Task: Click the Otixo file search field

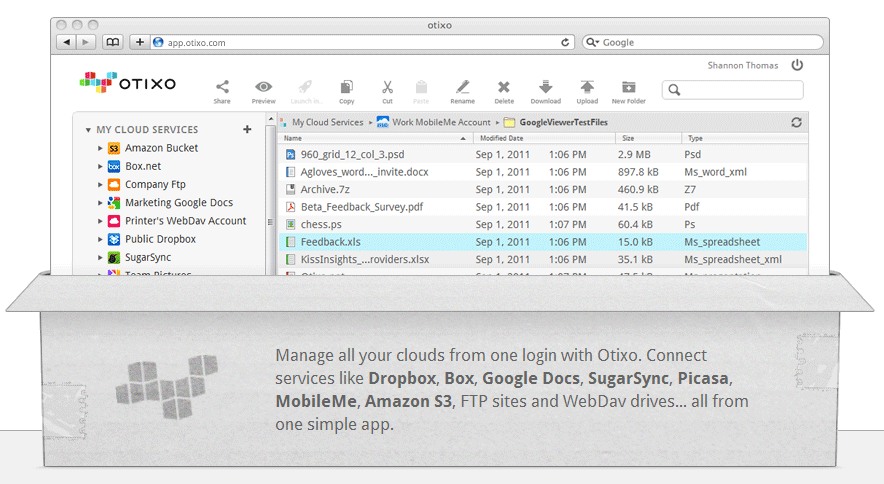Action: pyautogui.click(x=733, y=90)
